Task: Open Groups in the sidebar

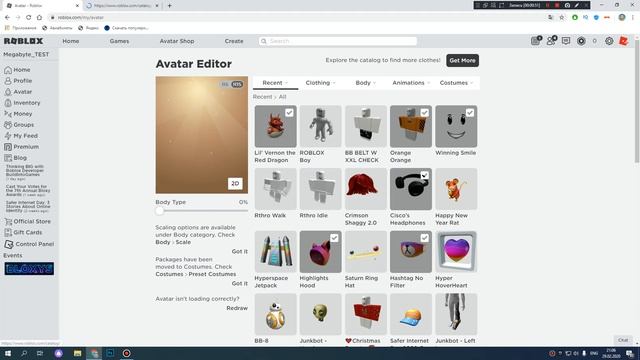Action: point(19,125)
